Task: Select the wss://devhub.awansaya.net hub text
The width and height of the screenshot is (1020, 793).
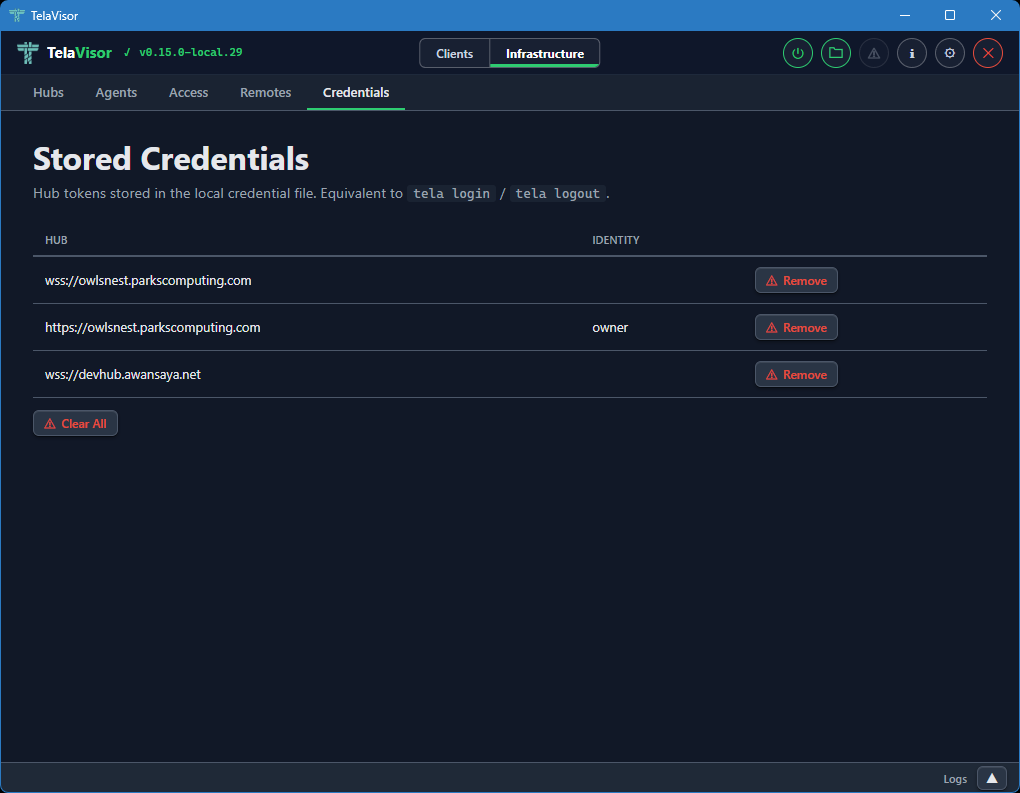Action: pyautogui.click(x=123, y=374)
